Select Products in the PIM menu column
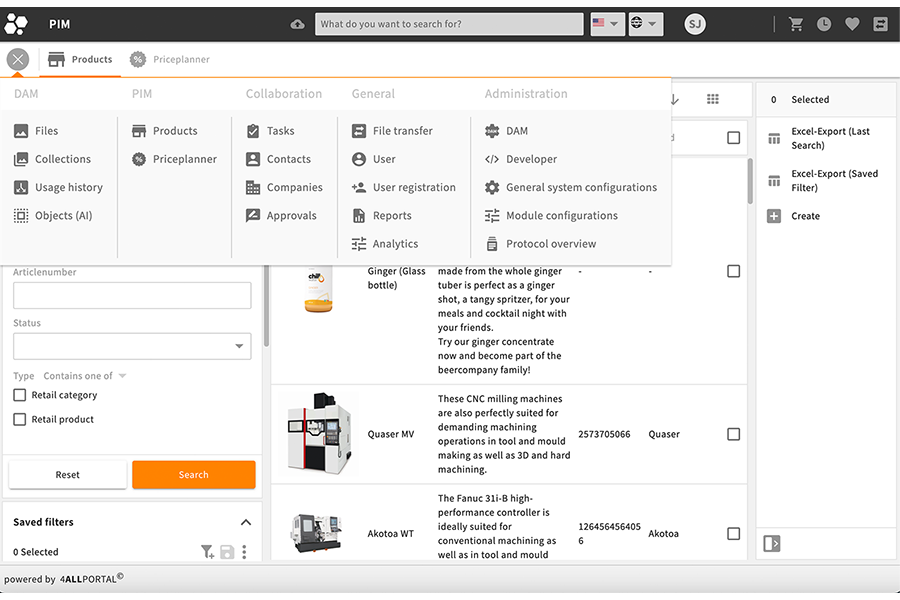Screen dimensions: 900x600 point(164,131)
